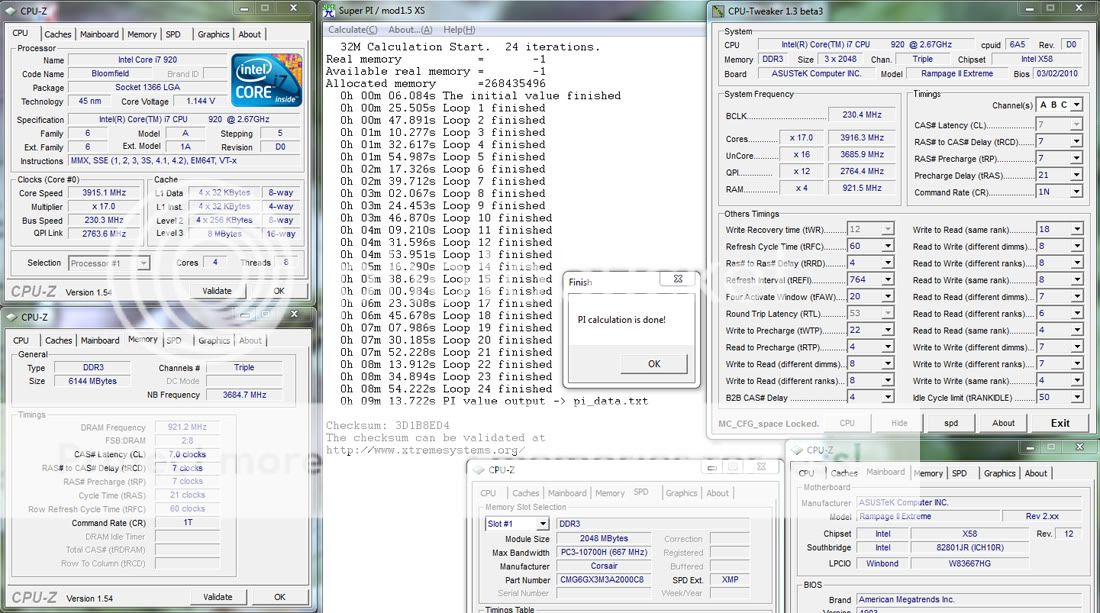Click the Southbridge 82801JR (ICH10R) value
This screenshot has height=613, width=1100.
970,547
